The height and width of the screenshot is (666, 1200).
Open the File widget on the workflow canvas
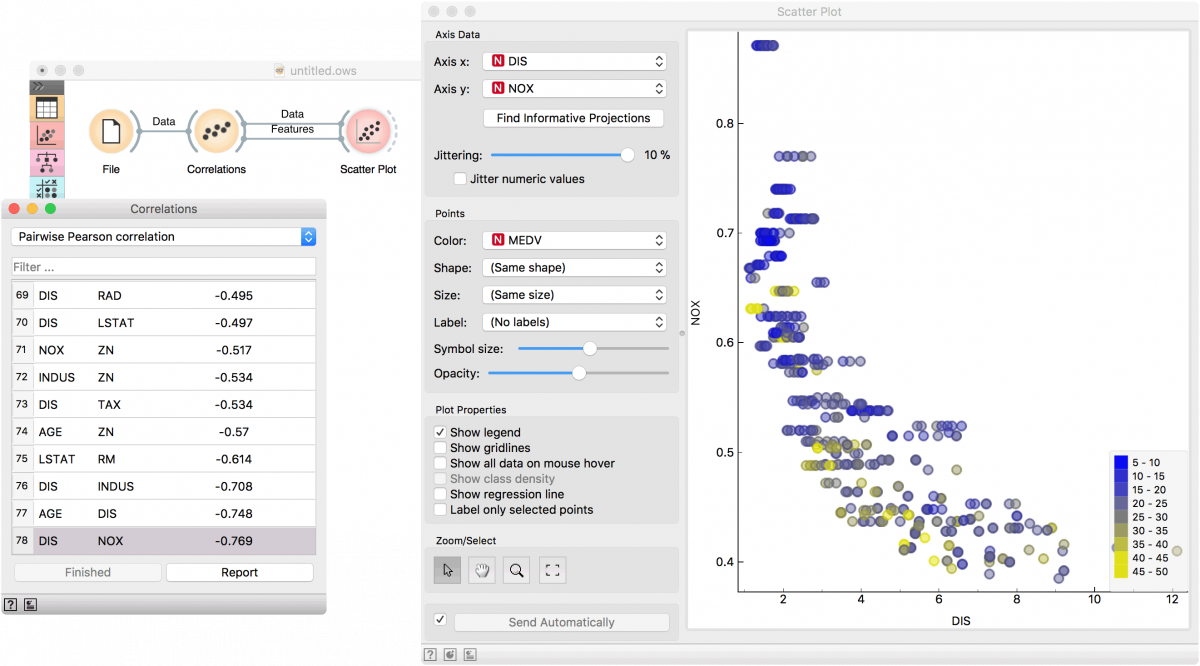[112, 131]
